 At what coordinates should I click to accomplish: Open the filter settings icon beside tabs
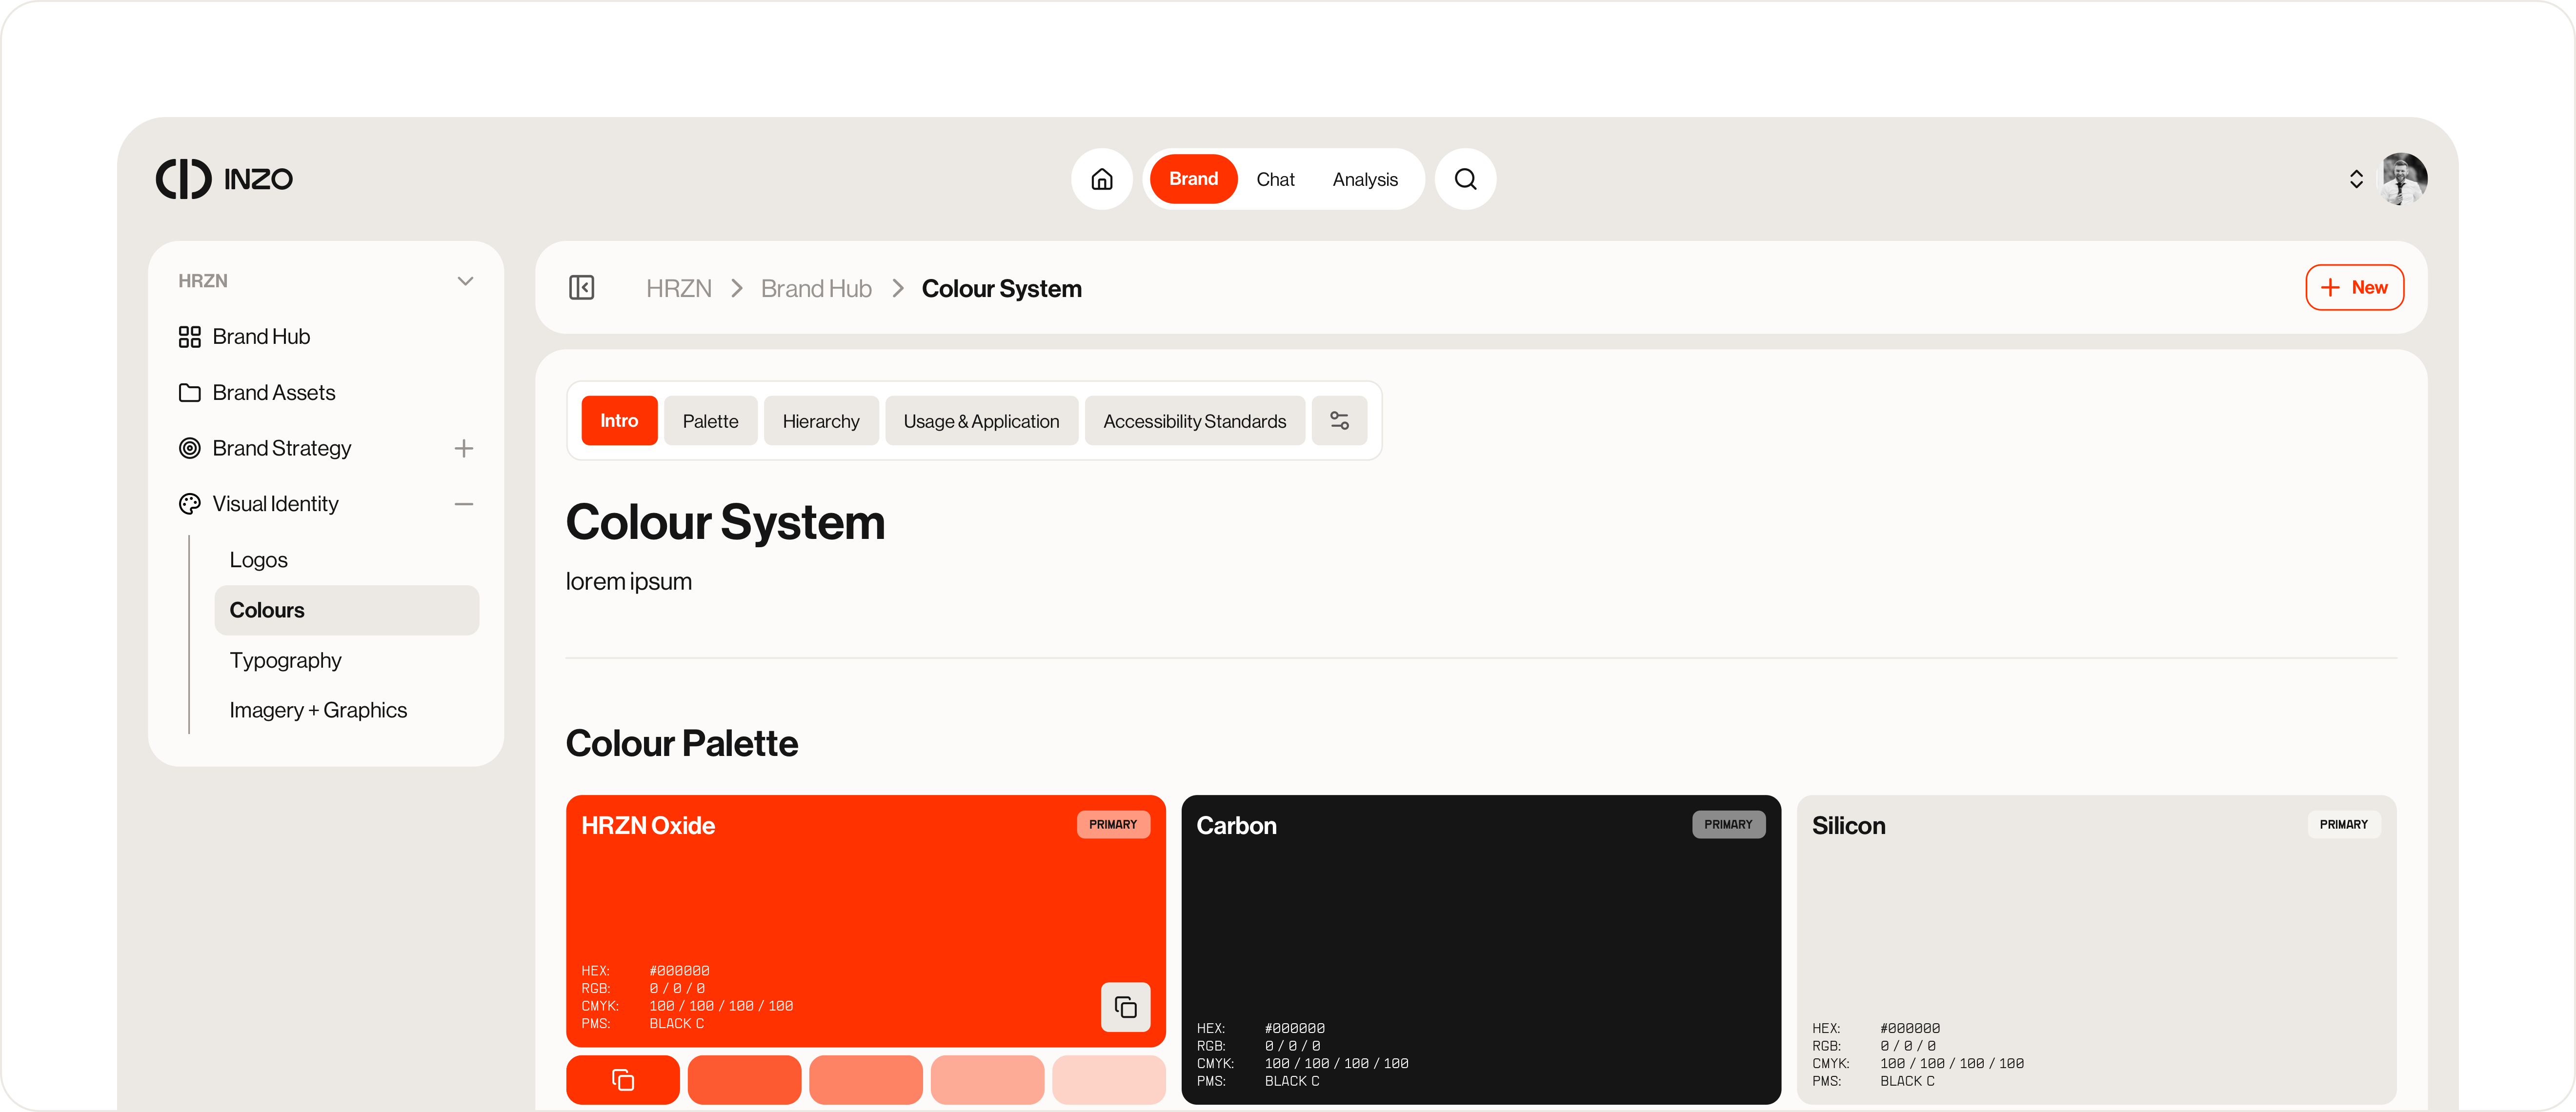1339,420
